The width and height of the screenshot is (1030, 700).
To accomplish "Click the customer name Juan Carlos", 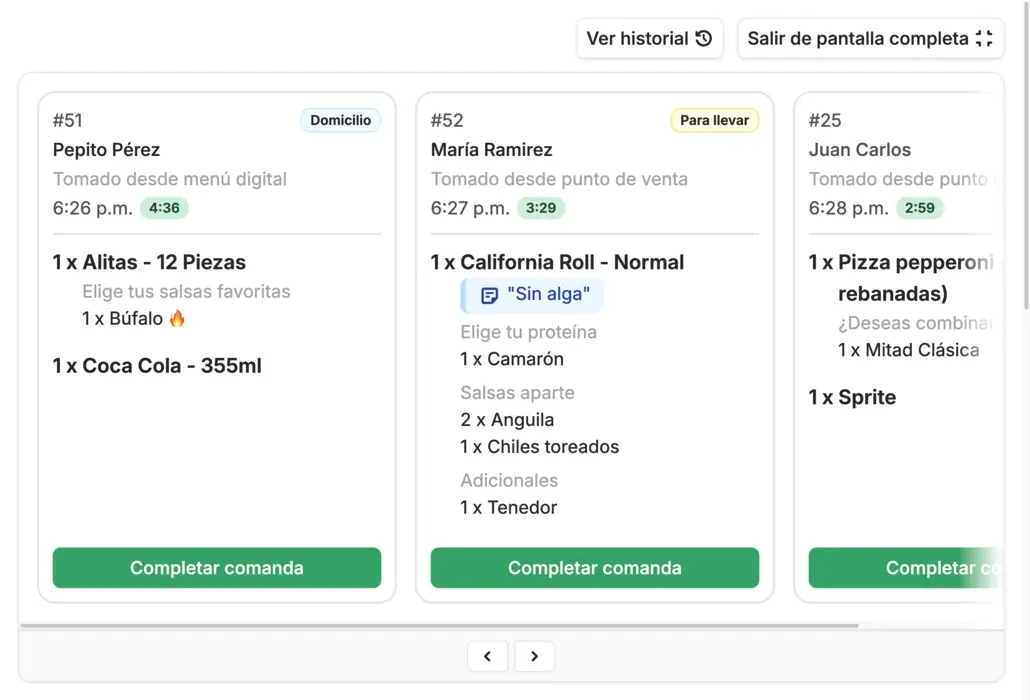I will [860, 149].
